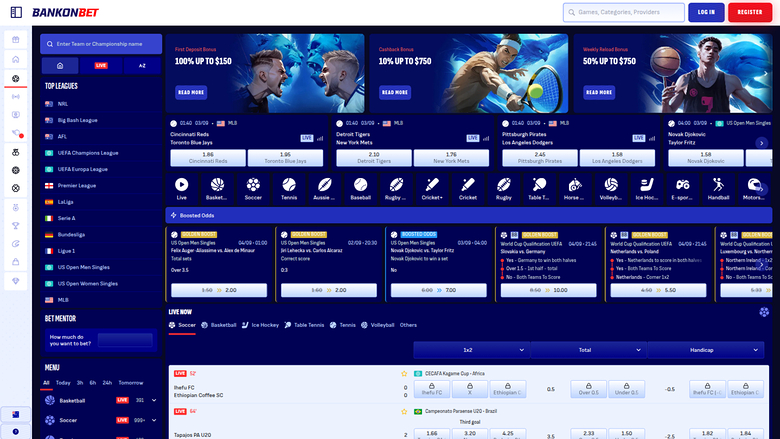The height and width of the screenshot is (439, 780).
Task: Select the Horse Racing icon
Action: coord(575,189)
